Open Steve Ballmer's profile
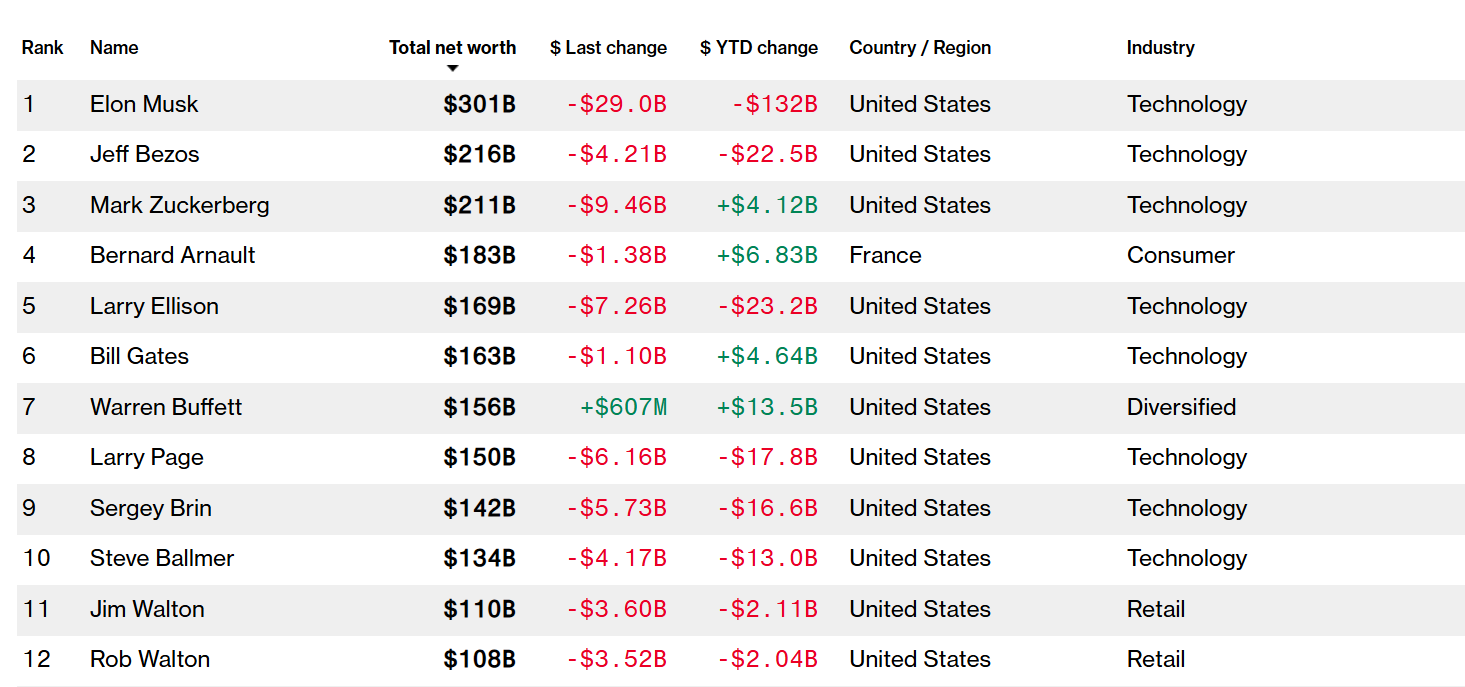The height and width of the screenshot is (687, 1465). click(162, 558)
